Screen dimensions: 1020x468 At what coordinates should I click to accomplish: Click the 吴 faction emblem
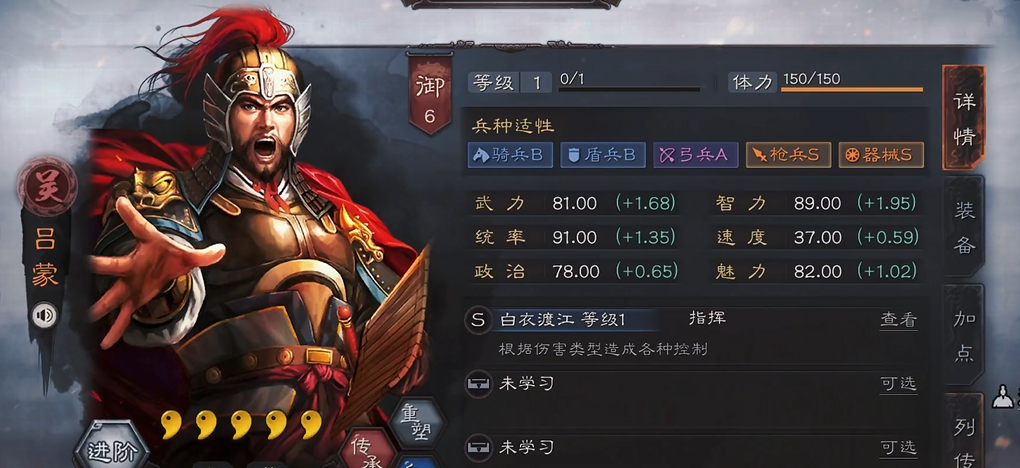coord(47,186)
